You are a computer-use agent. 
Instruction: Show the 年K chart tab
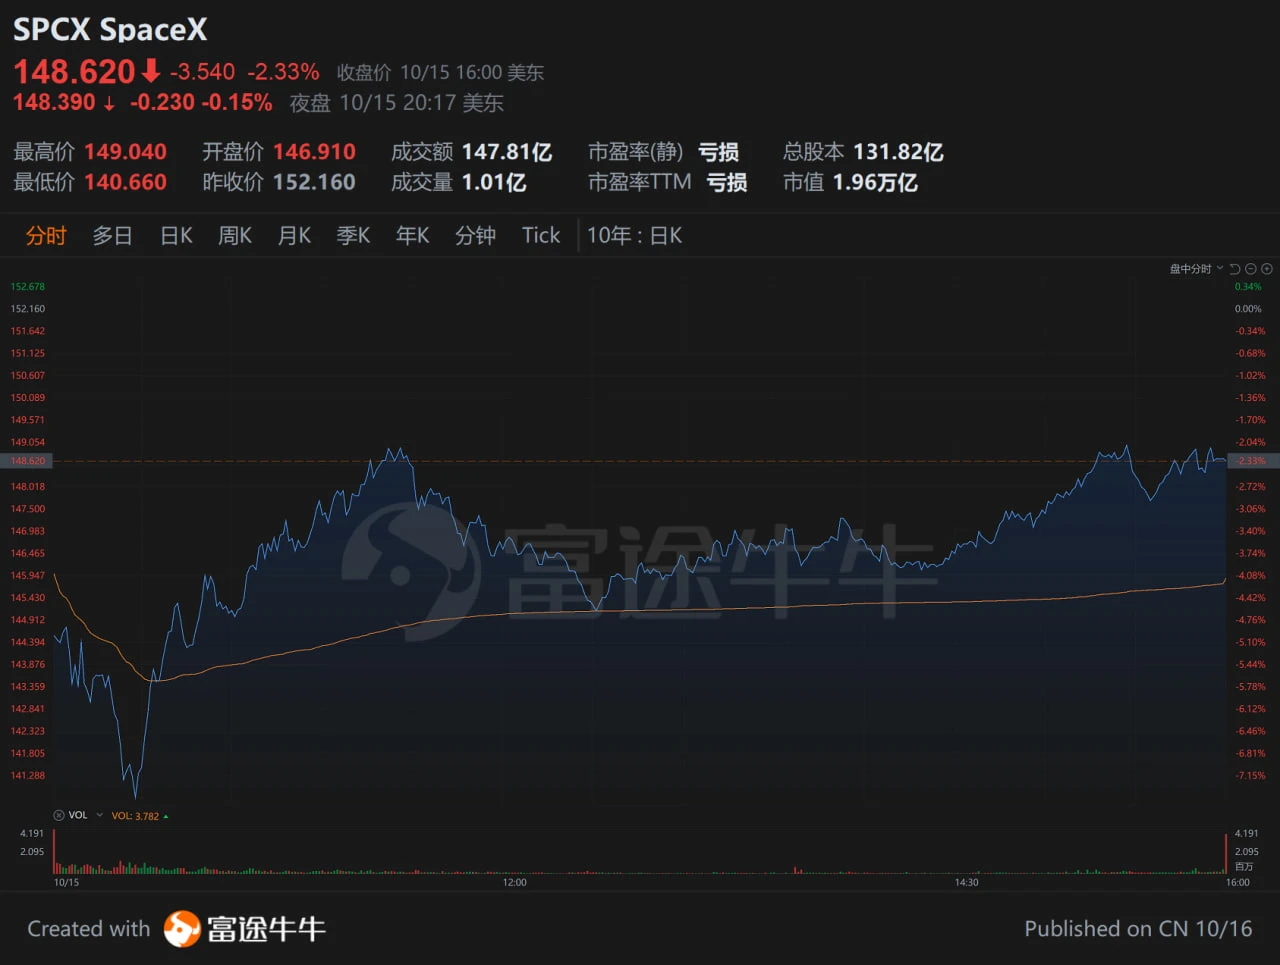[412, 236]
